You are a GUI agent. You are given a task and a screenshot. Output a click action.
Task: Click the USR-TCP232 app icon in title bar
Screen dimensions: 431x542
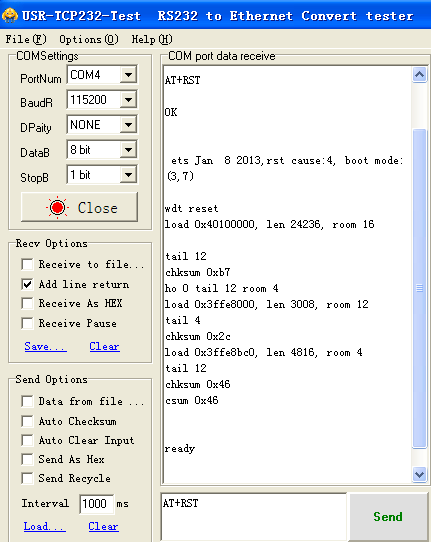click(10, 16)
